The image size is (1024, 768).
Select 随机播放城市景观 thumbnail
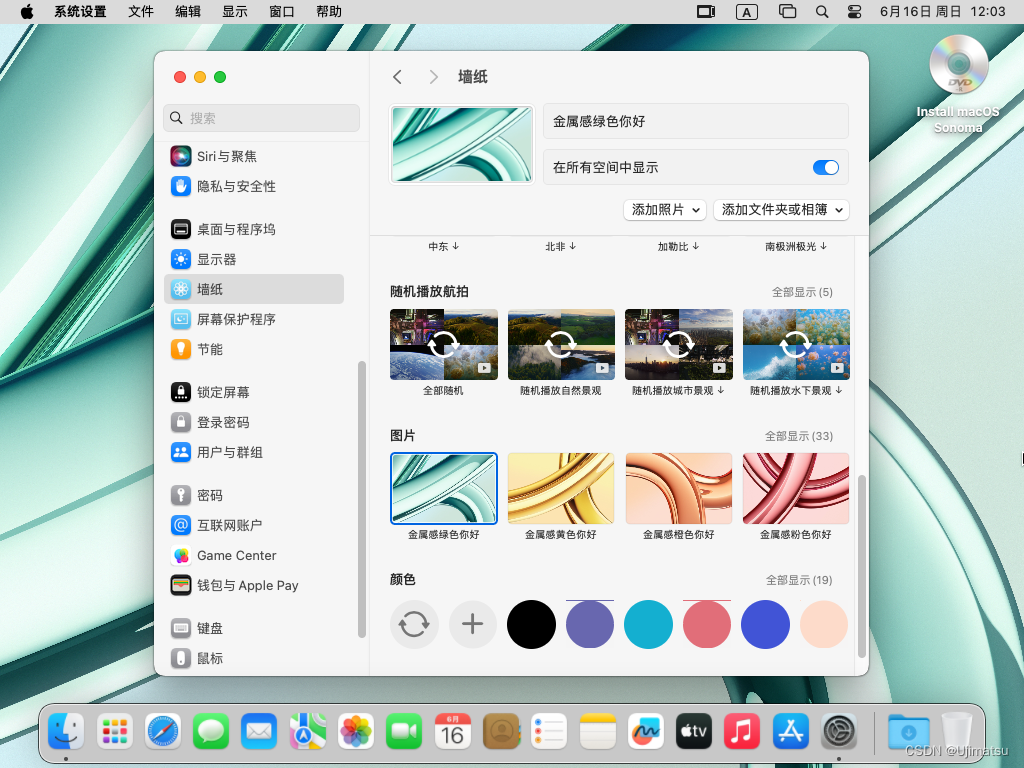tap(679, 344)
